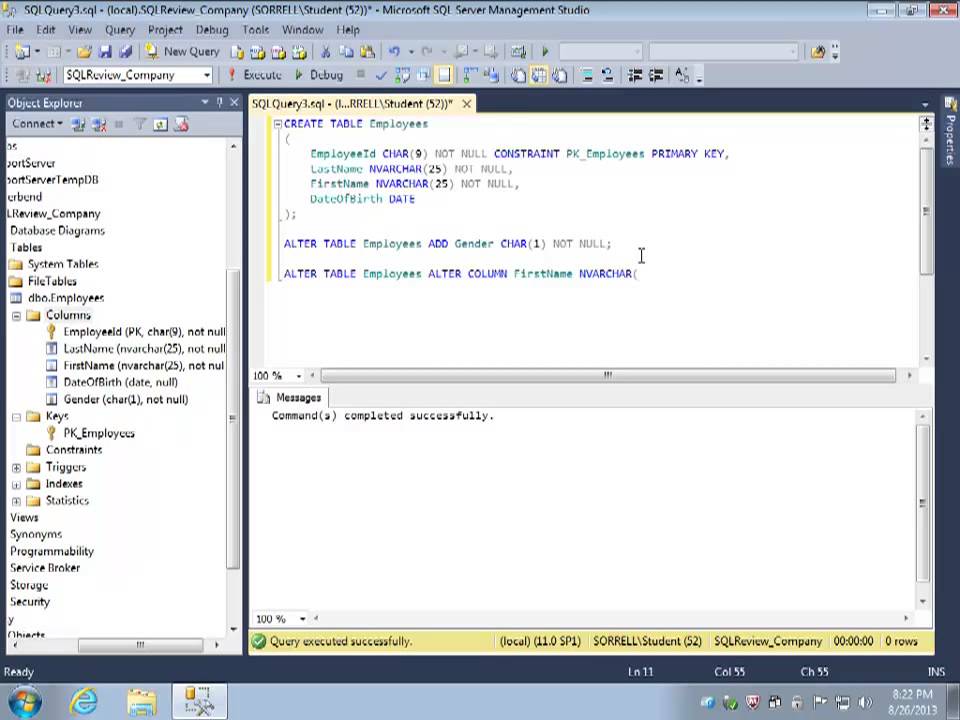This screenshot has width=960, height=720.
Task: Click the New Query button
Action: (x=182, y=52)
